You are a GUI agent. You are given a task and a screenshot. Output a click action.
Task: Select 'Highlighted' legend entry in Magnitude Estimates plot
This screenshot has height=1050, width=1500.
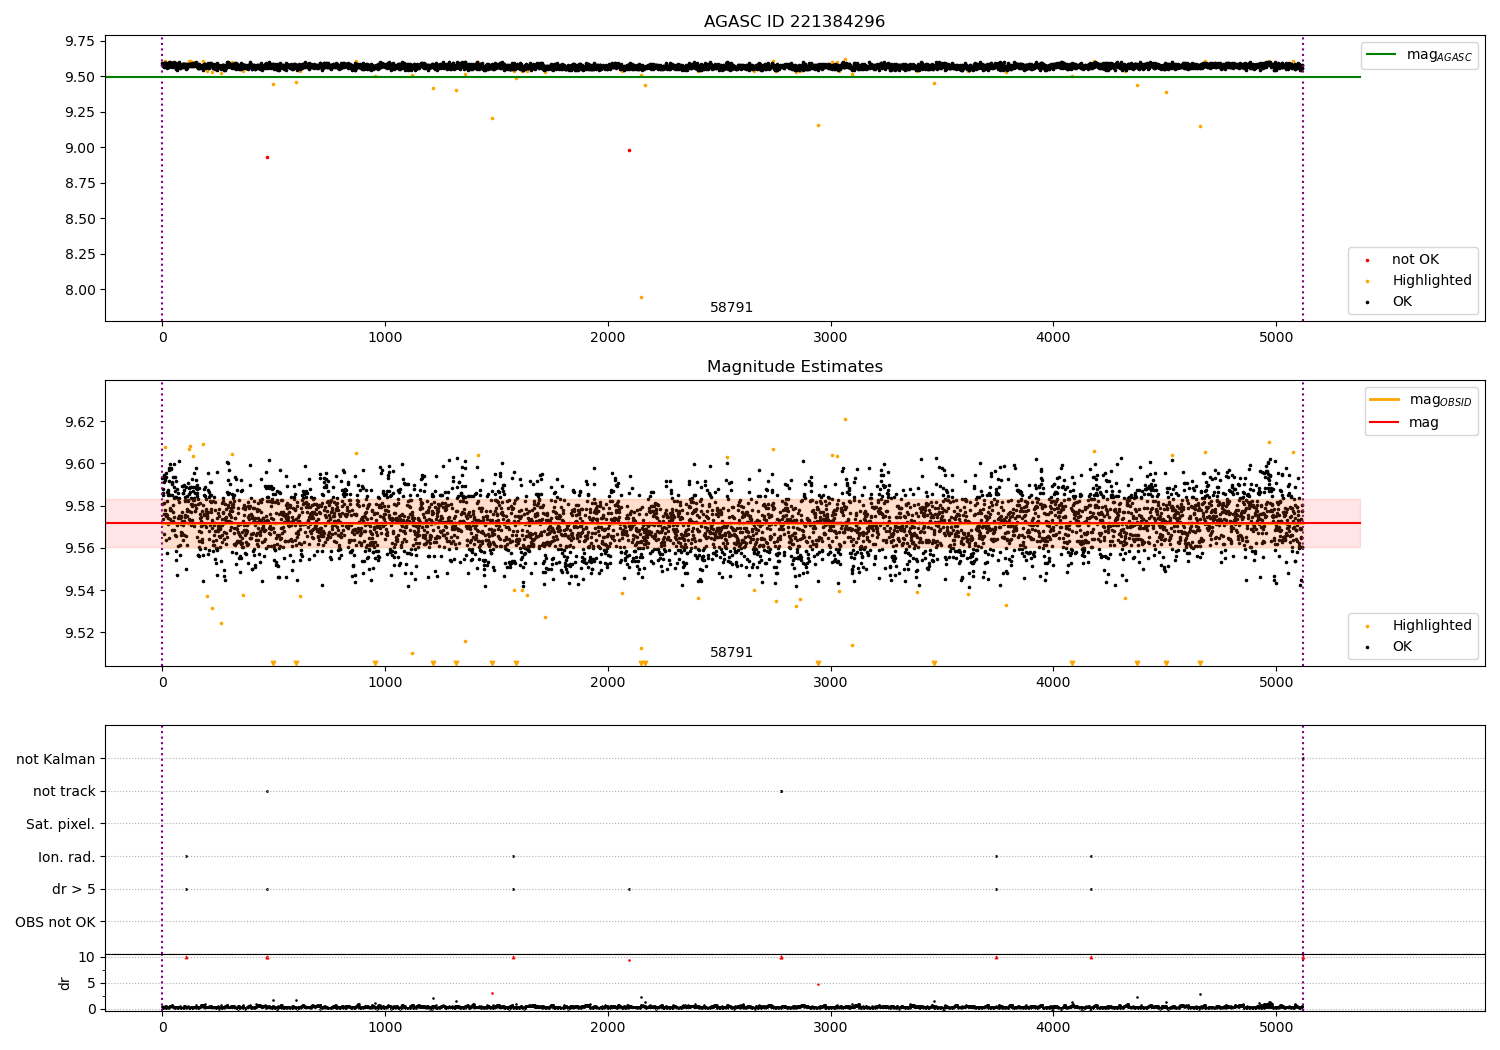coord(1432,626)
